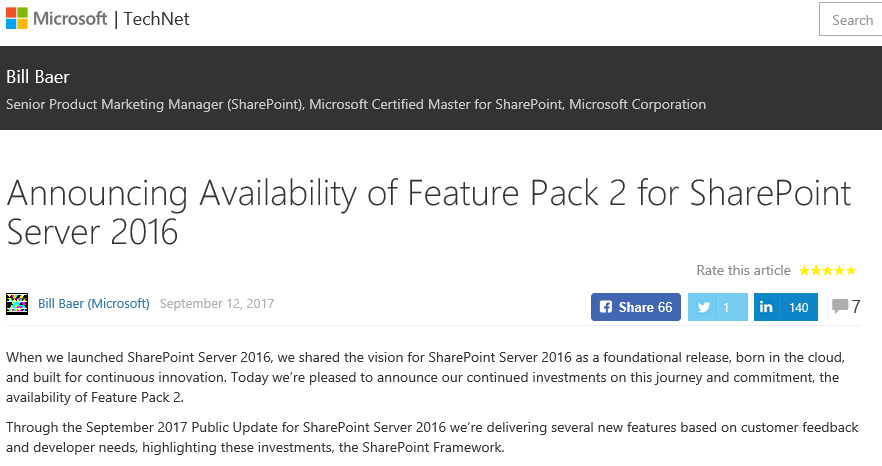Click the comments speech bubble icon
882x466 pixels.
(839, 306)
